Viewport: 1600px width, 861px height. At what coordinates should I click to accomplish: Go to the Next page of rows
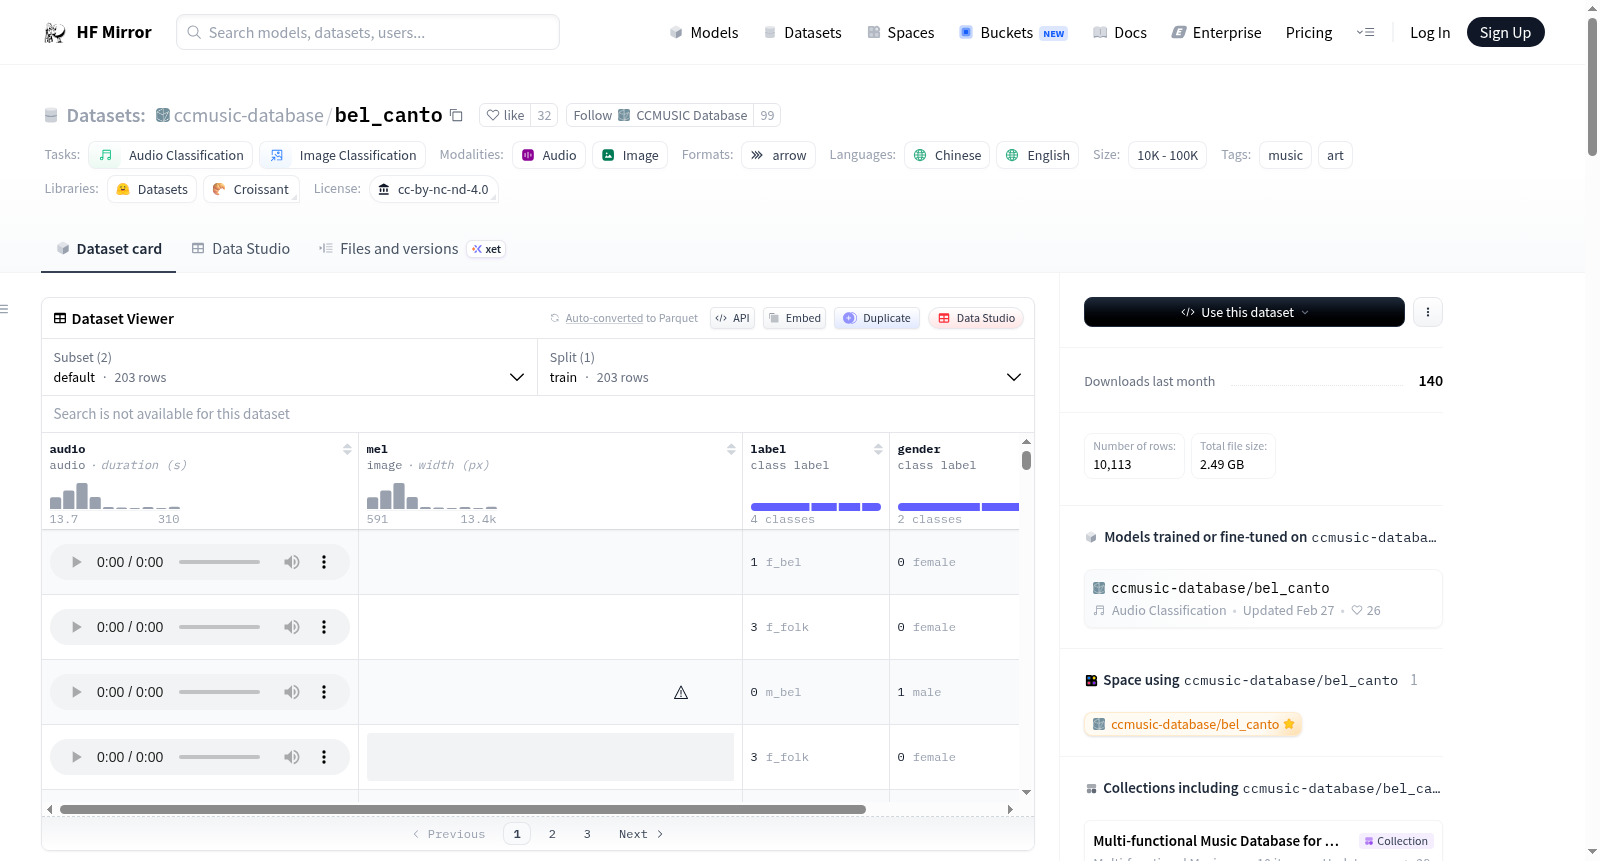pyautogui.click(x=641, y=834)
